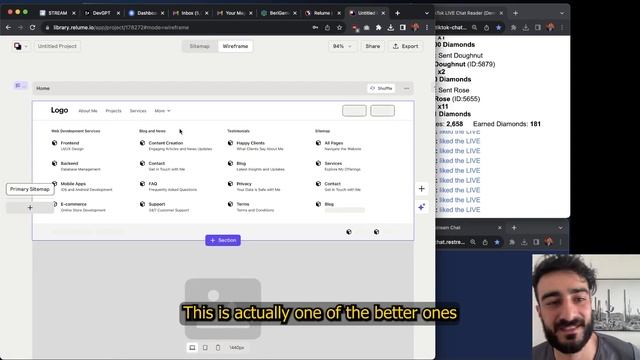Click the Export button
The image size is (640, 360).
point(405,46)
